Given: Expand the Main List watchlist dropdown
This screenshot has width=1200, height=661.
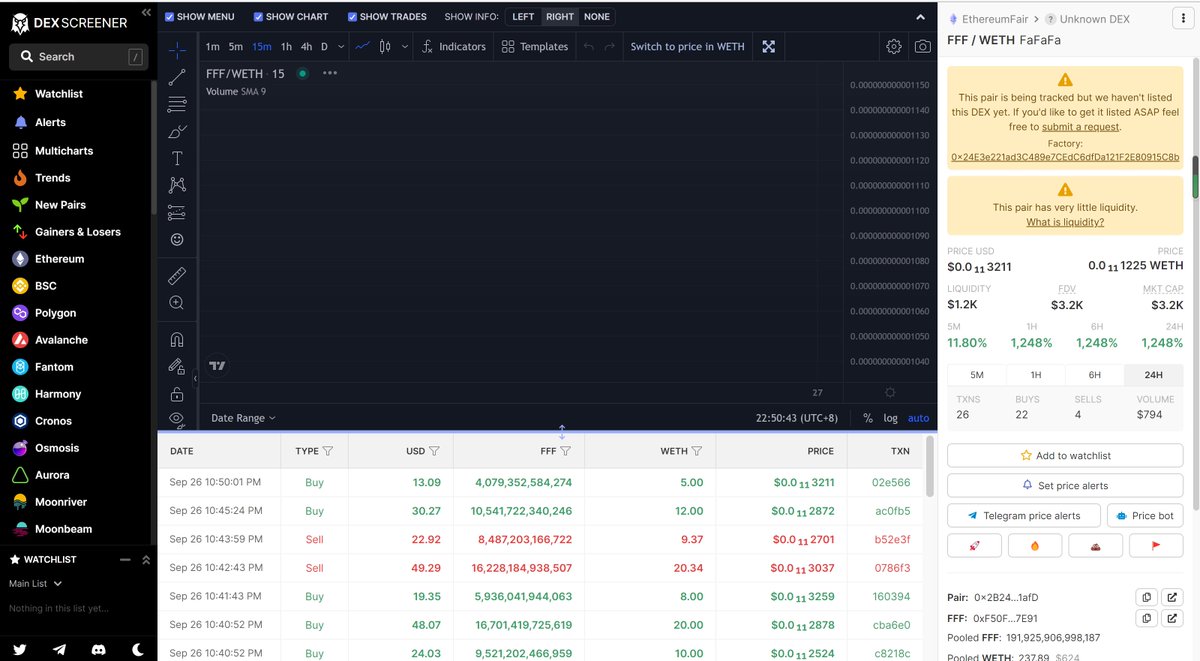Looking at the screenshot, I should (x=36, y=584).
